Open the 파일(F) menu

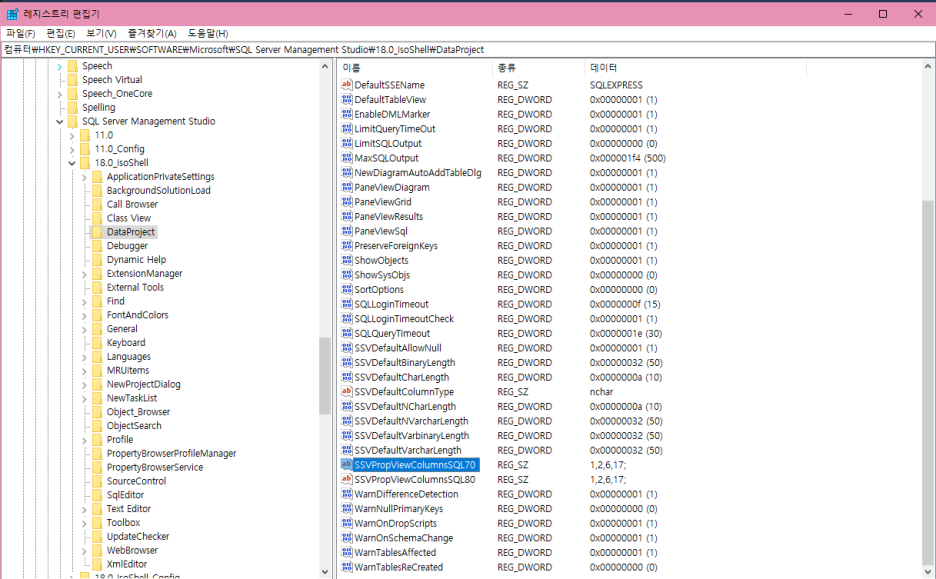pos(20,33)
